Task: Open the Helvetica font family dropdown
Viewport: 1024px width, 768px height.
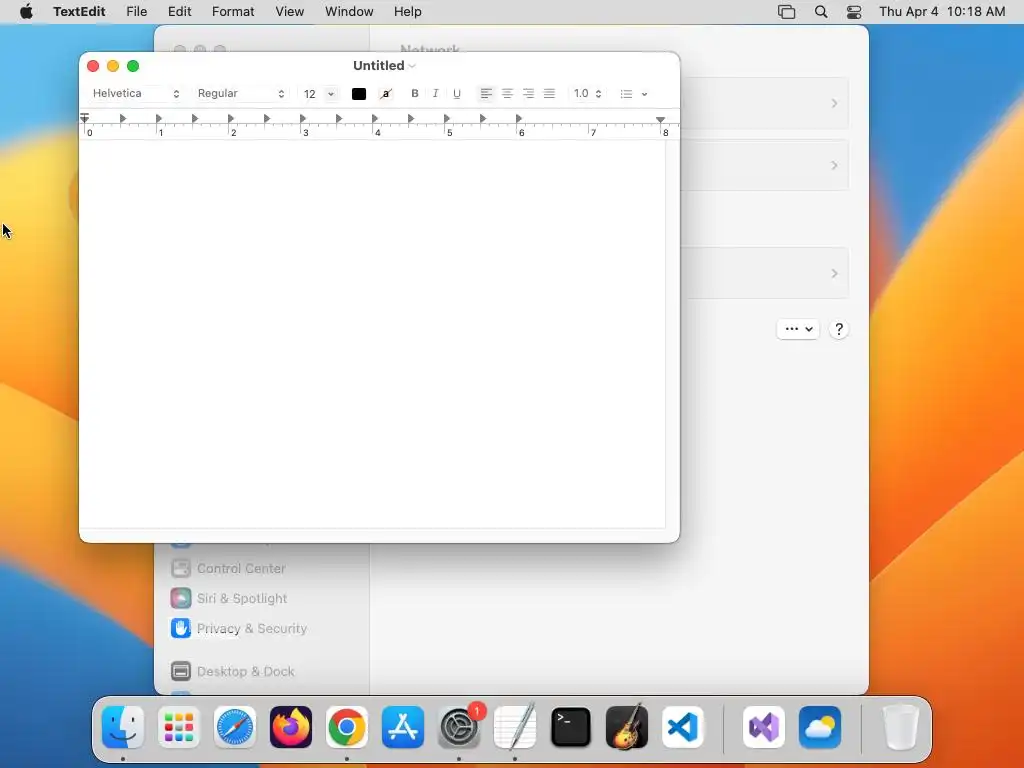Action: coord(135,93)
